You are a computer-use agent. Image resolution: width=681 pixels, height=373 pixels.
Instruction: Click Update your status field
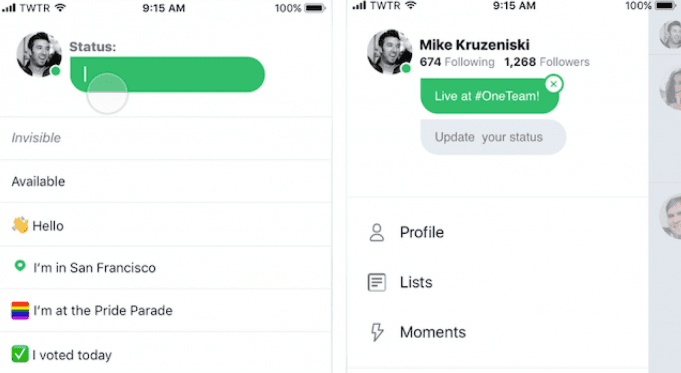pyautogui.click(x=493, y=137)
